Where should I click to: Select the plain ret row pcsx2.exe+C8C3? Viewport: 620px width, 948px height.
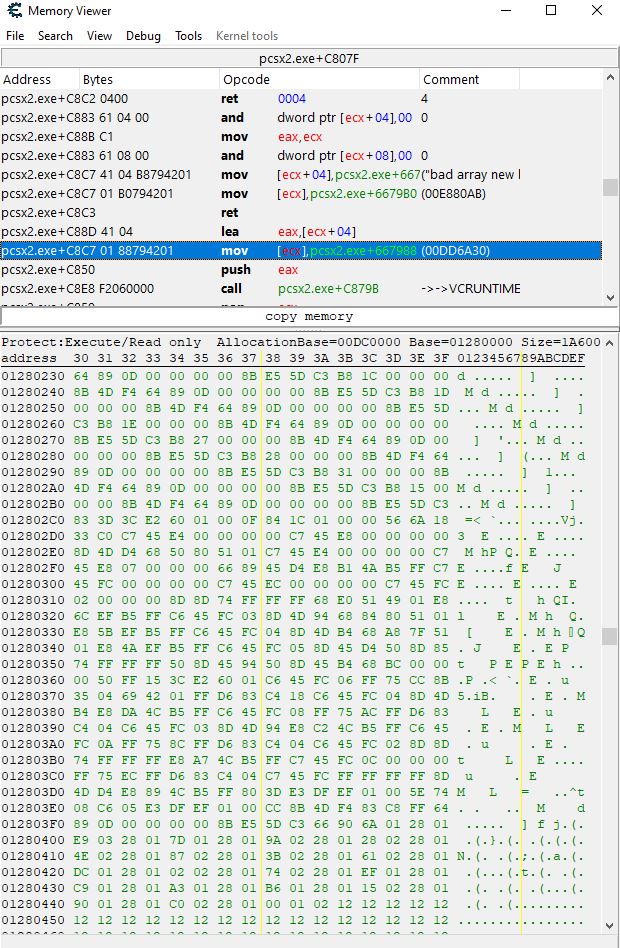point(301,213)
